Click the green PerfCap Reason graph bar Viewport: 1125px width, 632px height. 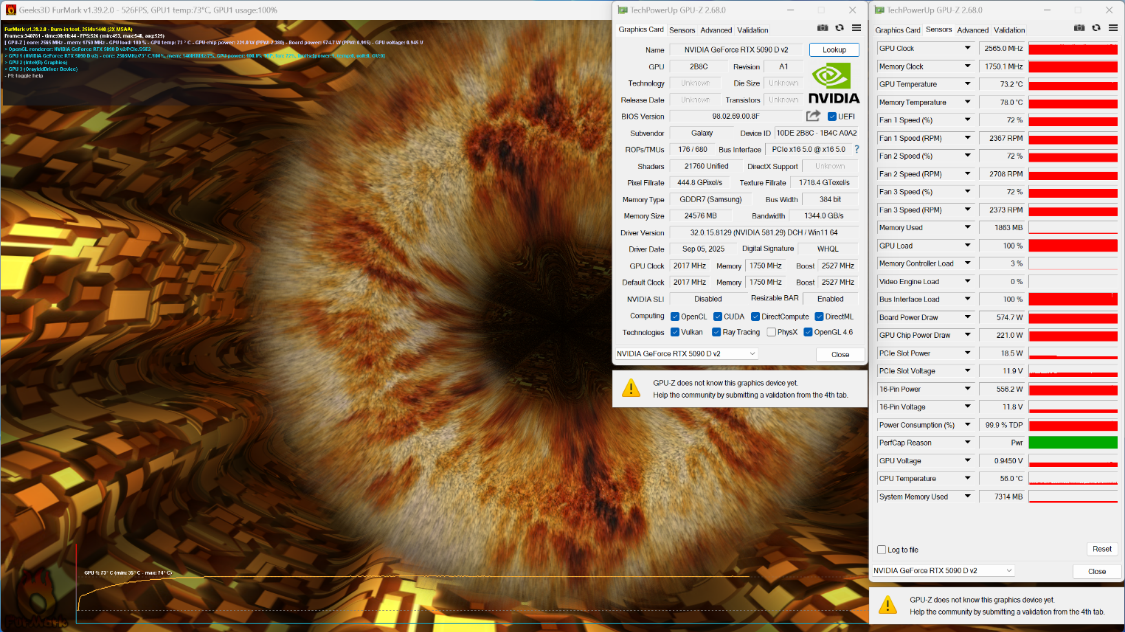coord(1073,443)
